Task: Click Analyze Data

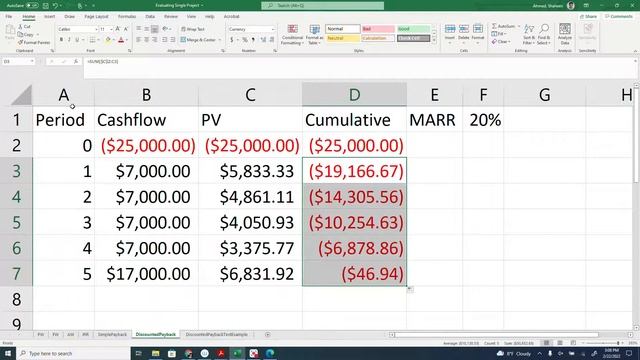Action: [x=565, y=34]
